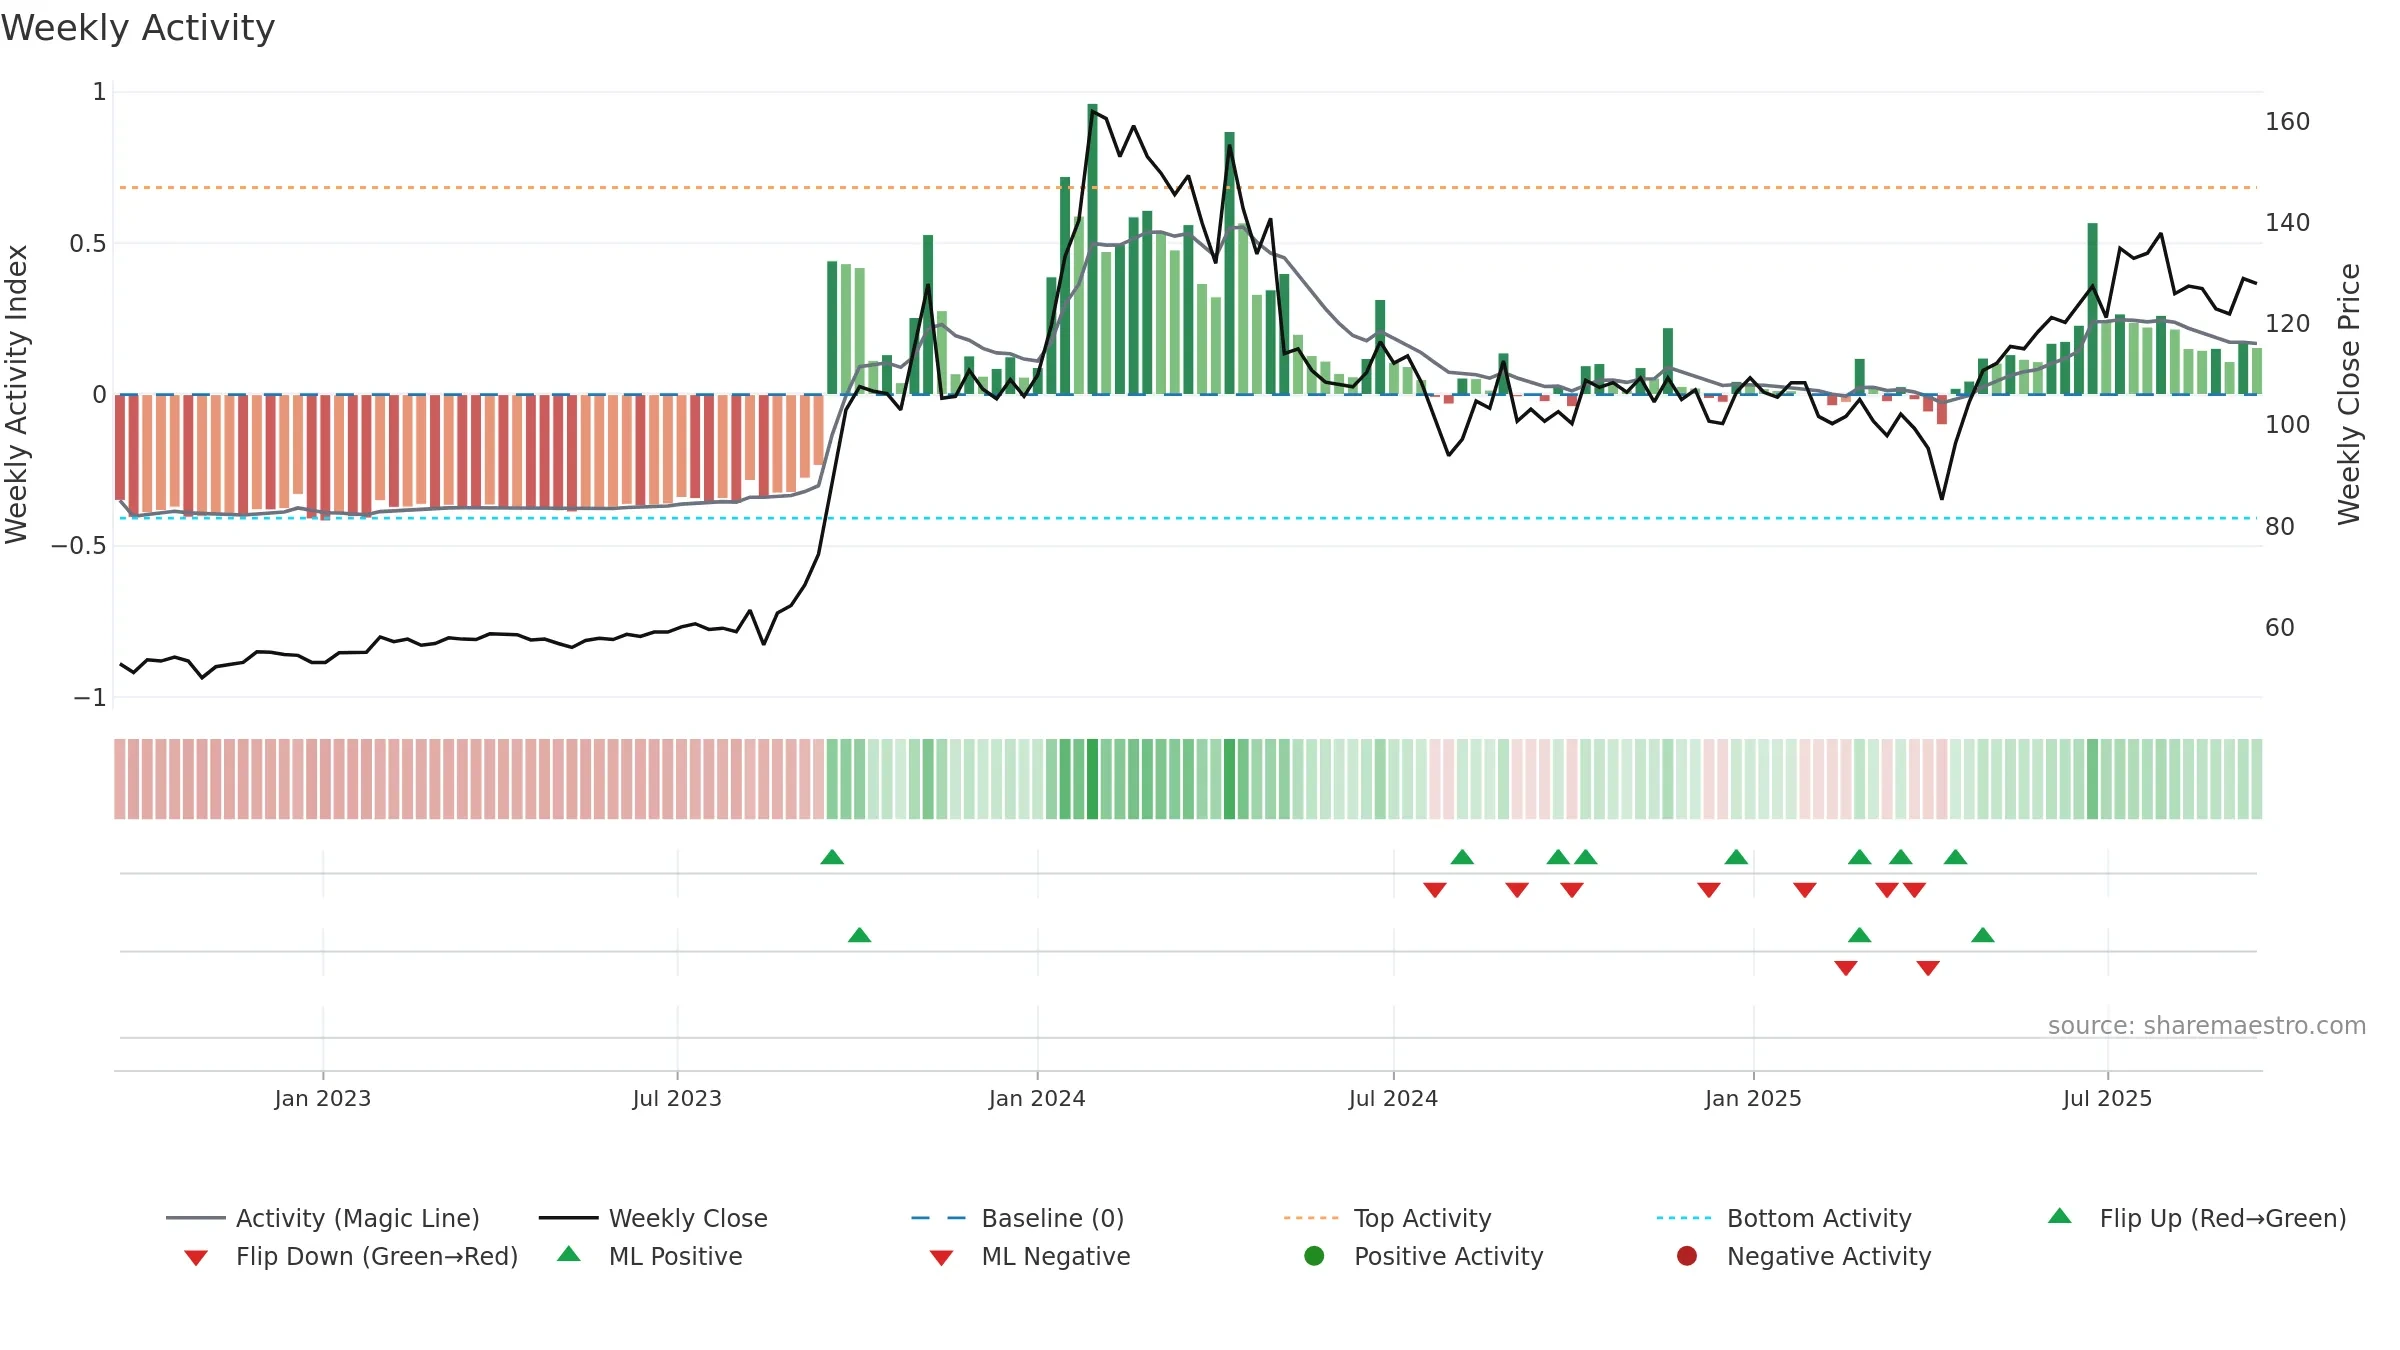Click the ML Negative red triangle icon

click(941, 1257)
